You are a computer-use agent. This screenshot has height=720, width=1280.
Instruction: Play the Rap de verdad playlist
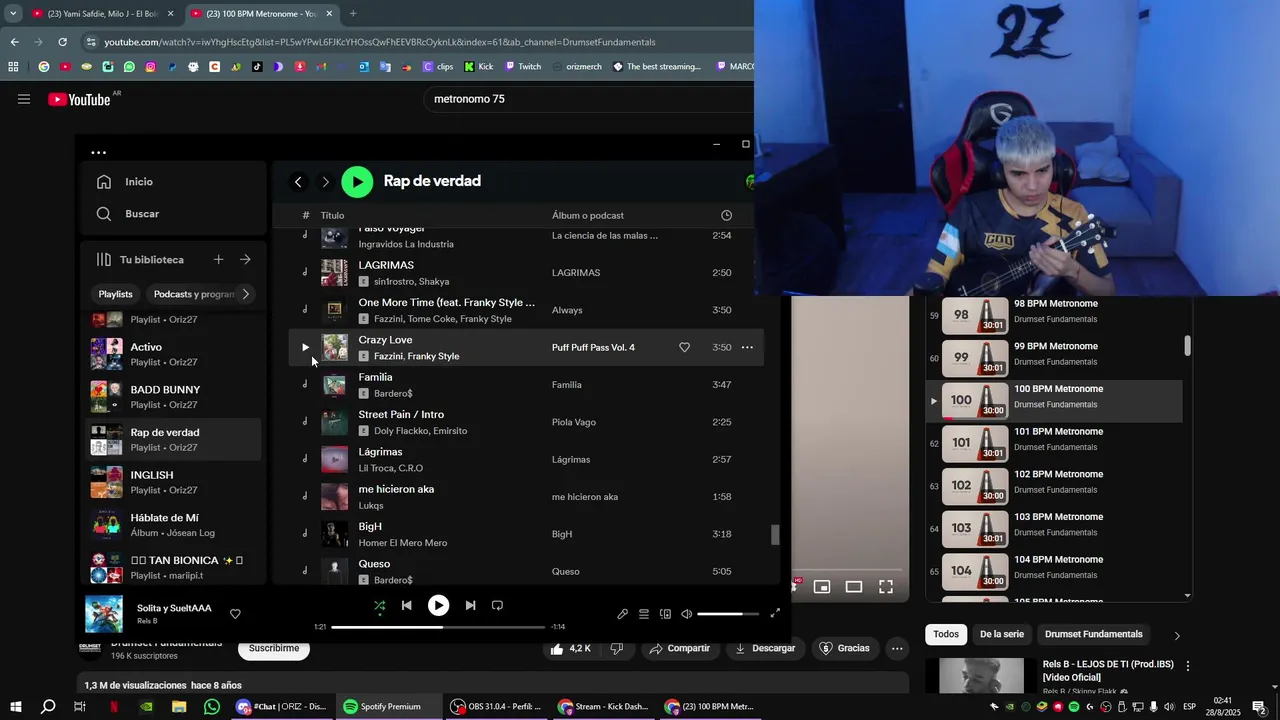click(x=357, y=181)
